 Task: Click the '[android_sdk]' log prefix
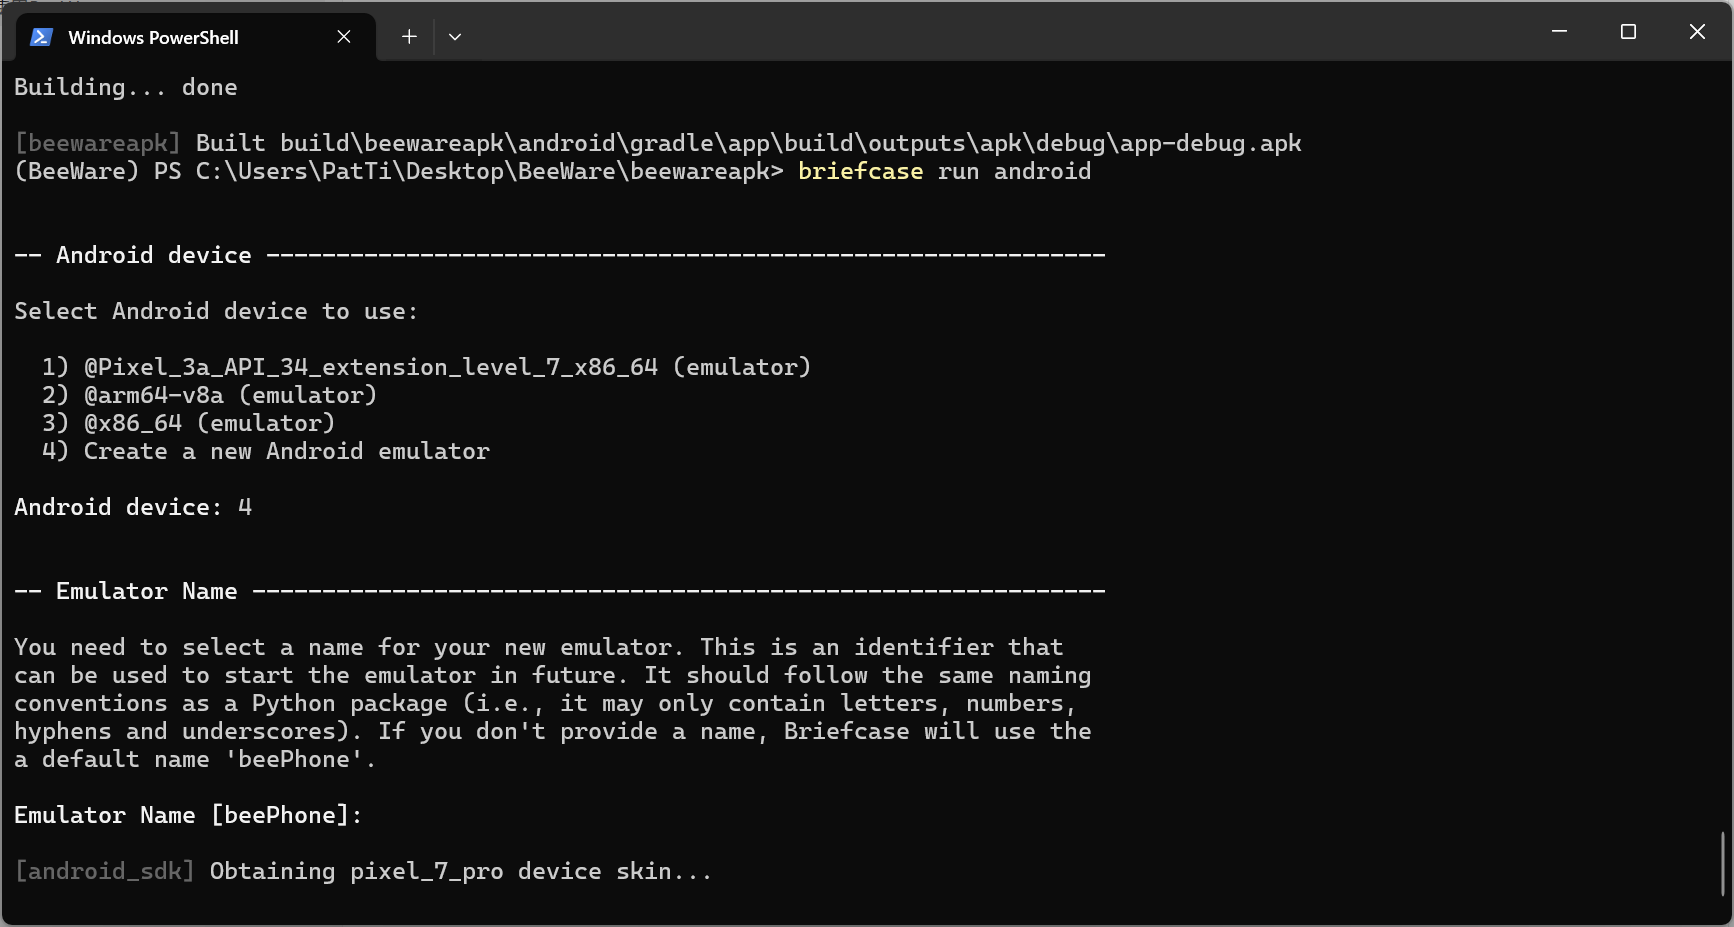105,871
